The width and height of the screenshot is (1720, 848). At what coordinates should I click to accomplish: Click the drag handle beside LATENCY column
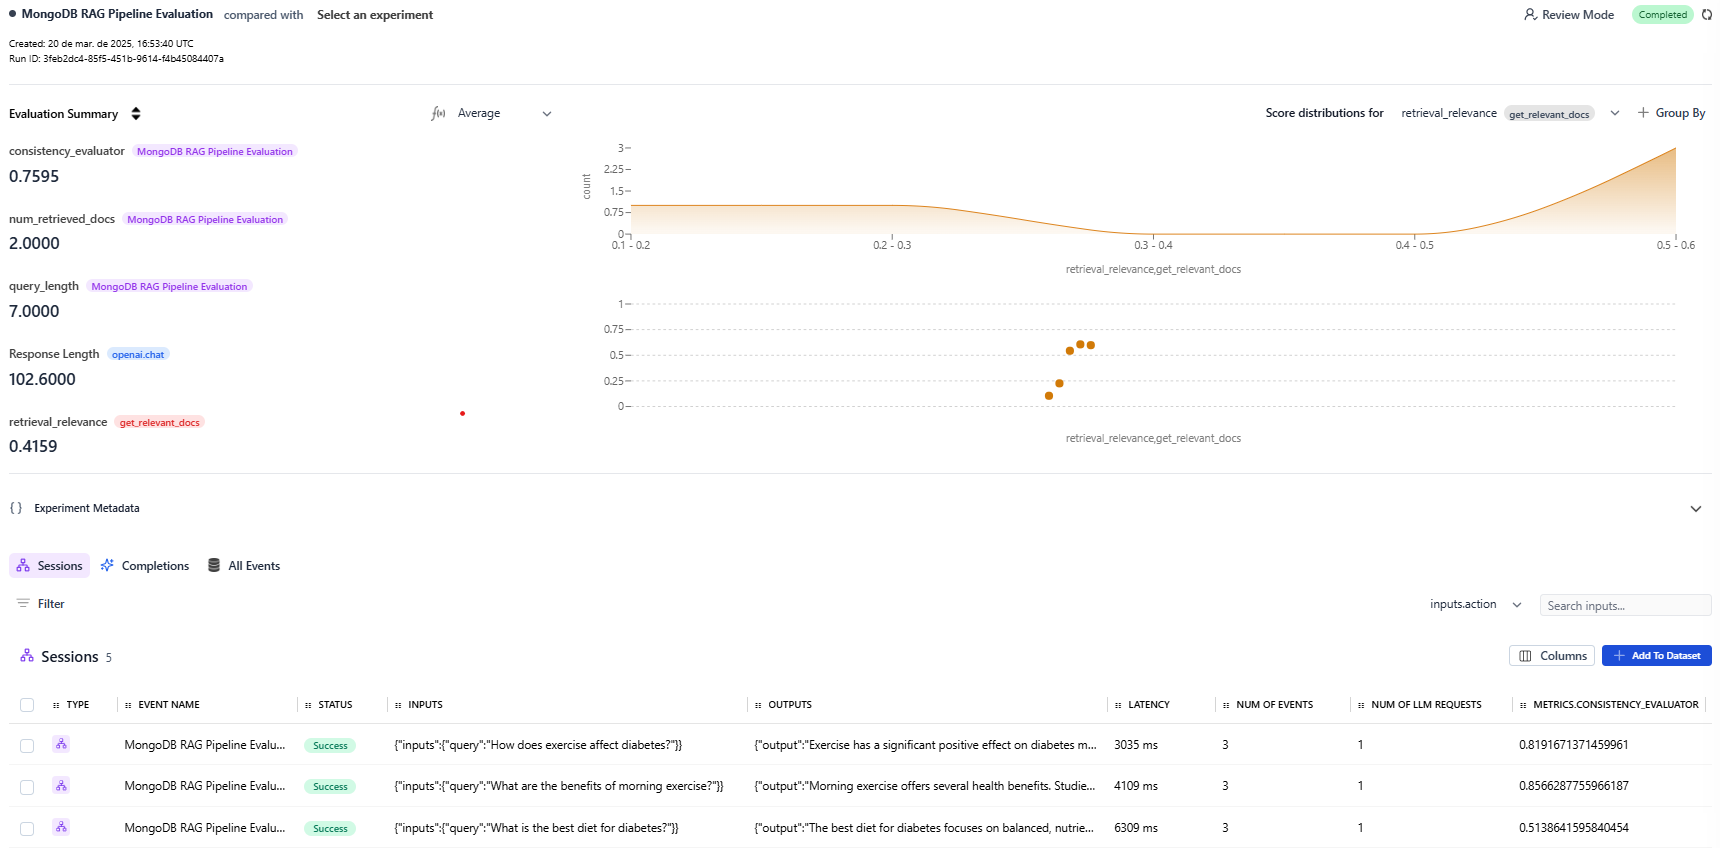coord(1118,705)
